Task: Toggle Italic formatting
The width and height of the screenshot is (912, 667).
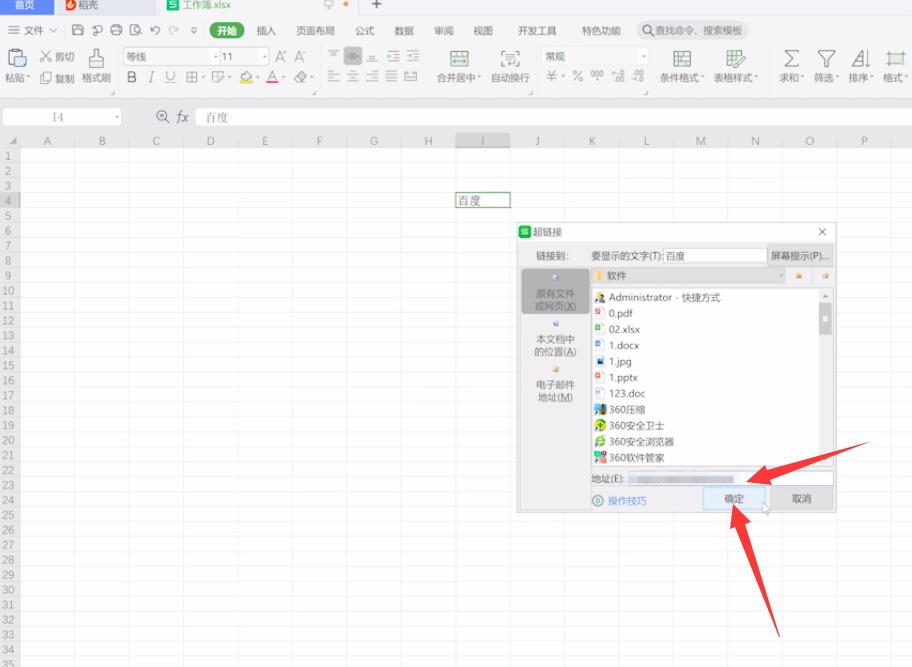Action: (151, 77)
